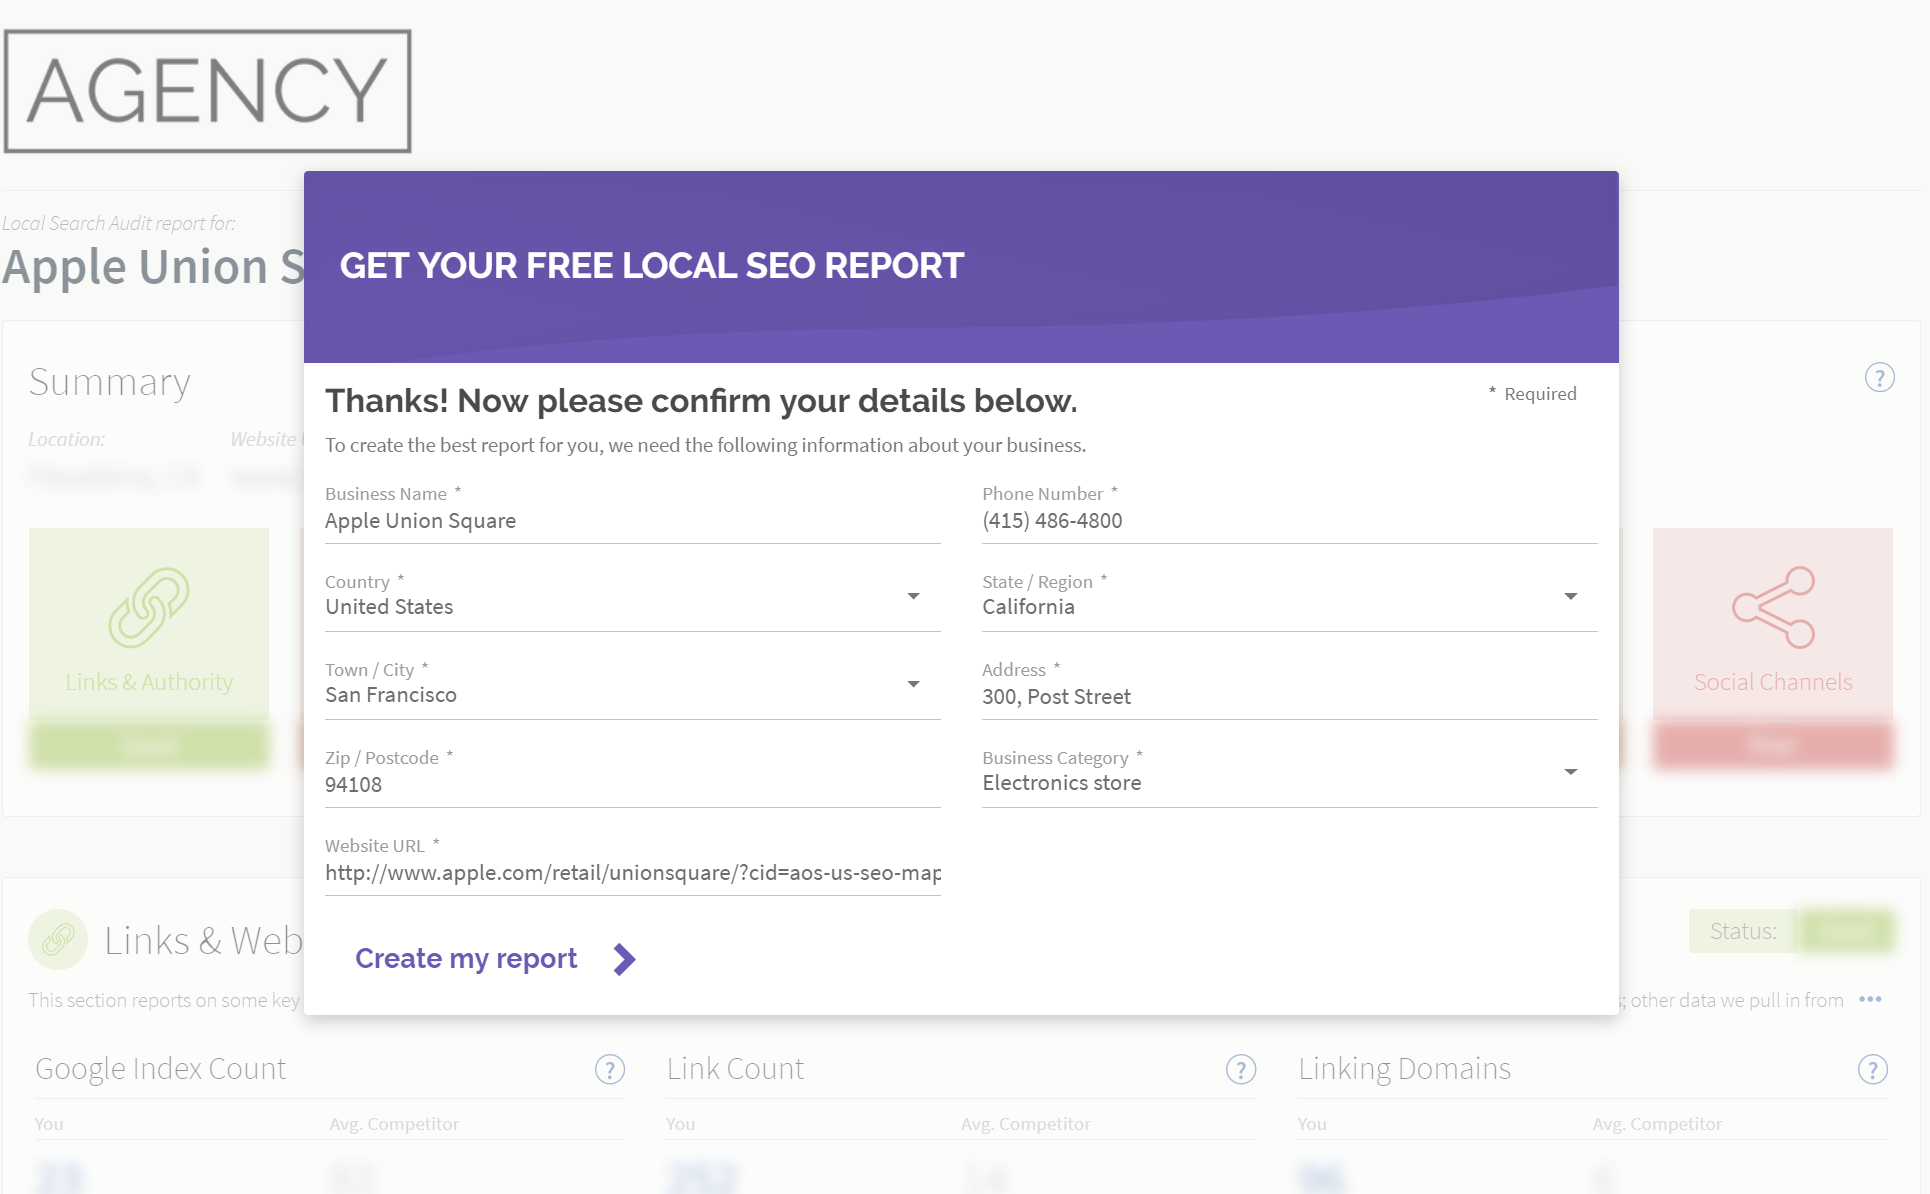Click the Social Channels card label

click(x=1773, y=682)
